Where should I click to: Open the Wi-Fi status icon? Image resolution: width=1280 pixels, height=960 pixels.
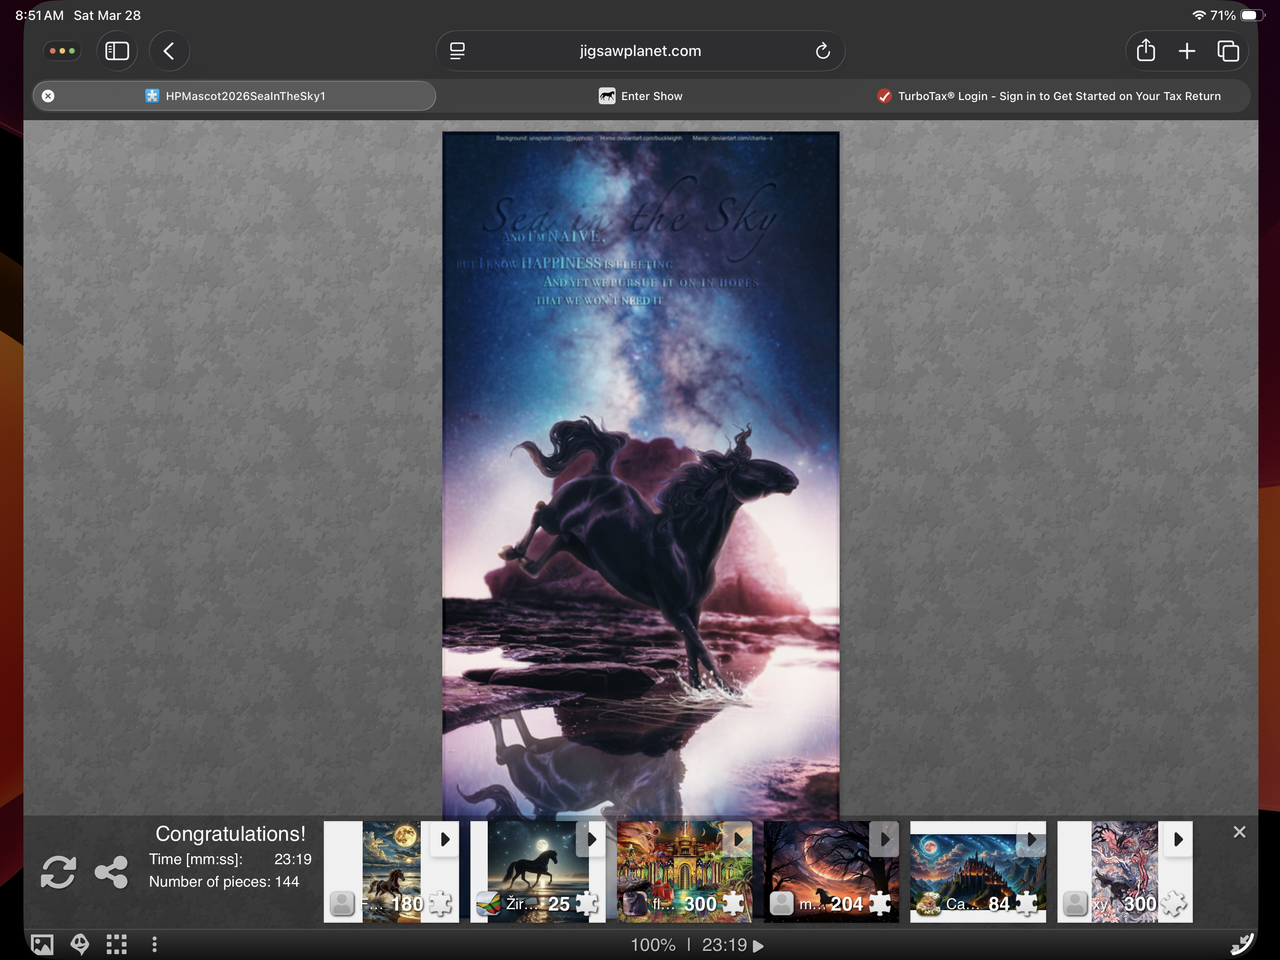[x=1199, y=15]
